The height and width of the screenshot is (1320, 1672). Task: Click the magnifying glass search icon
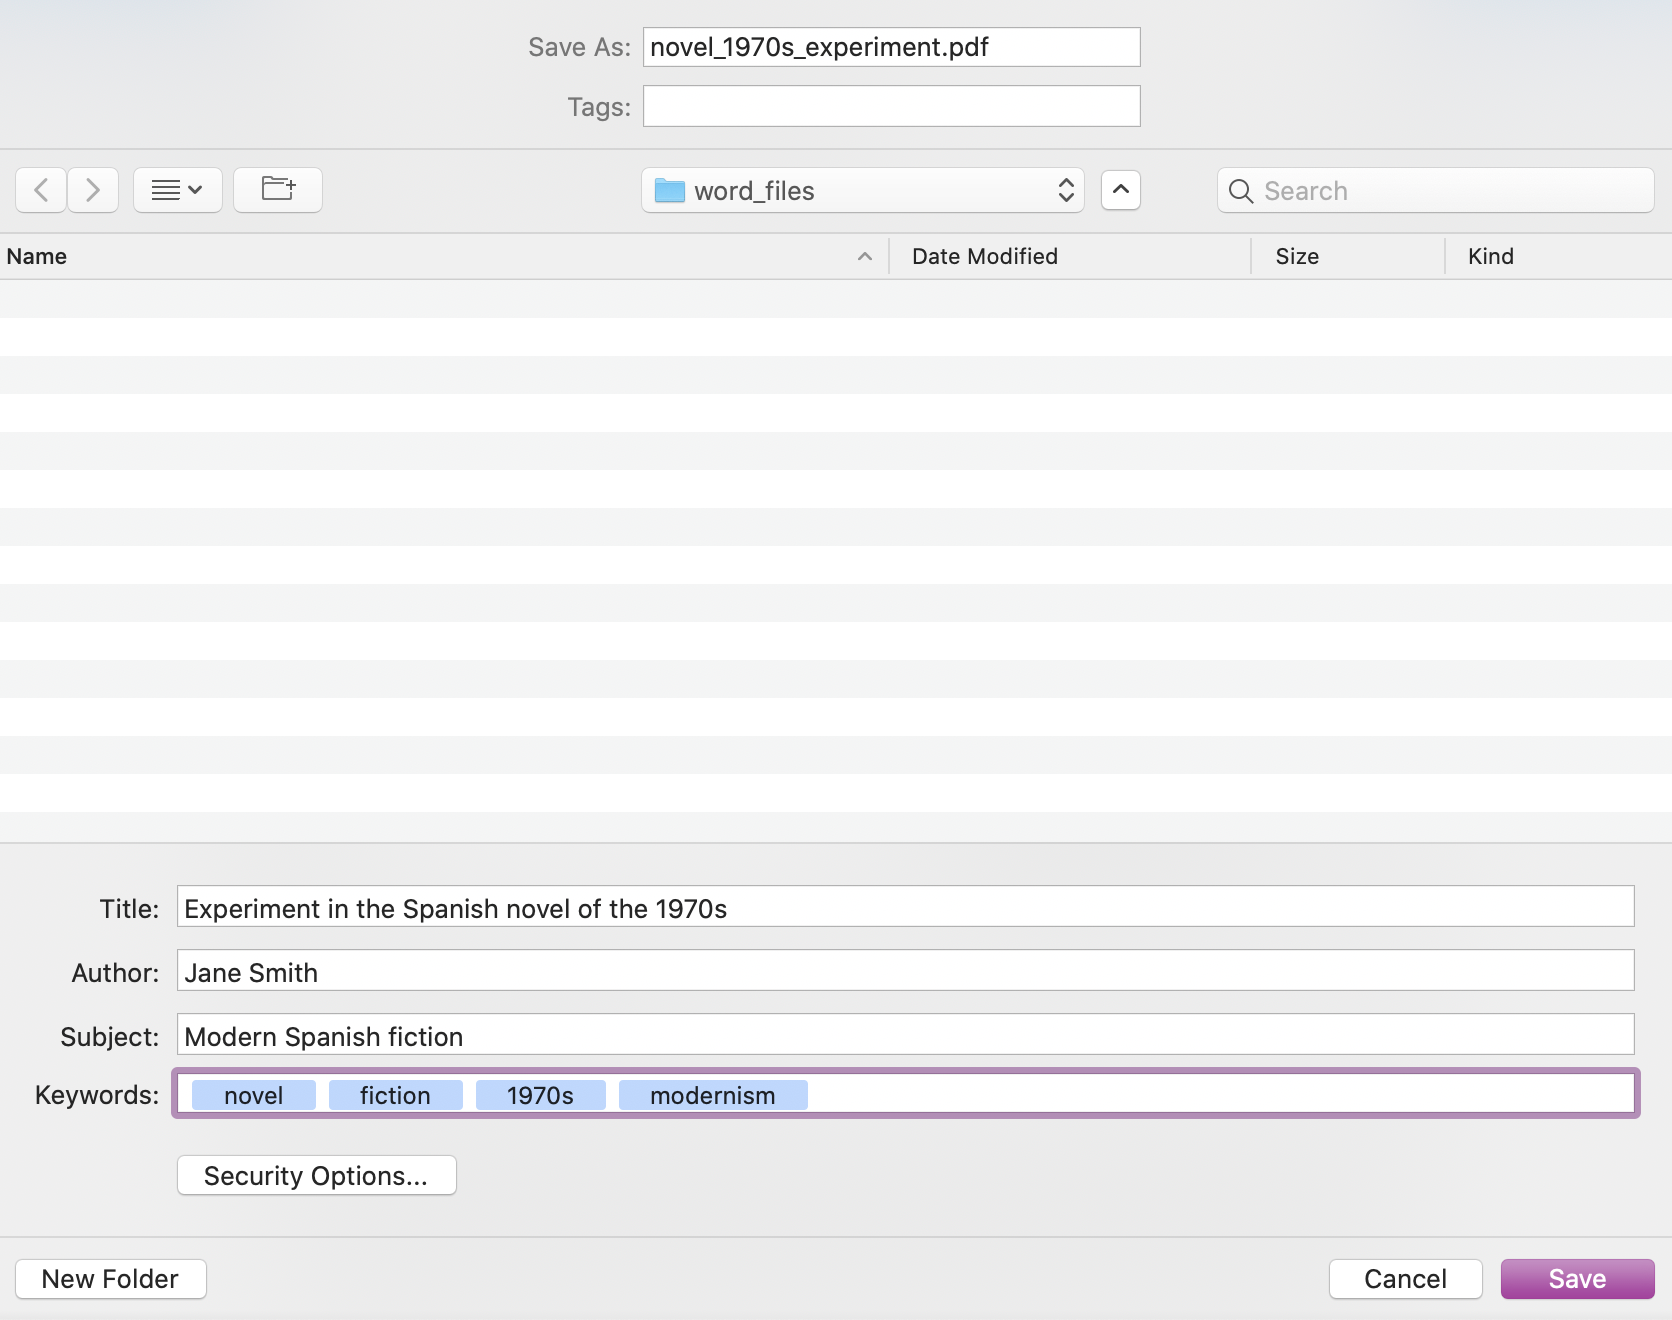coord(1241,191)
